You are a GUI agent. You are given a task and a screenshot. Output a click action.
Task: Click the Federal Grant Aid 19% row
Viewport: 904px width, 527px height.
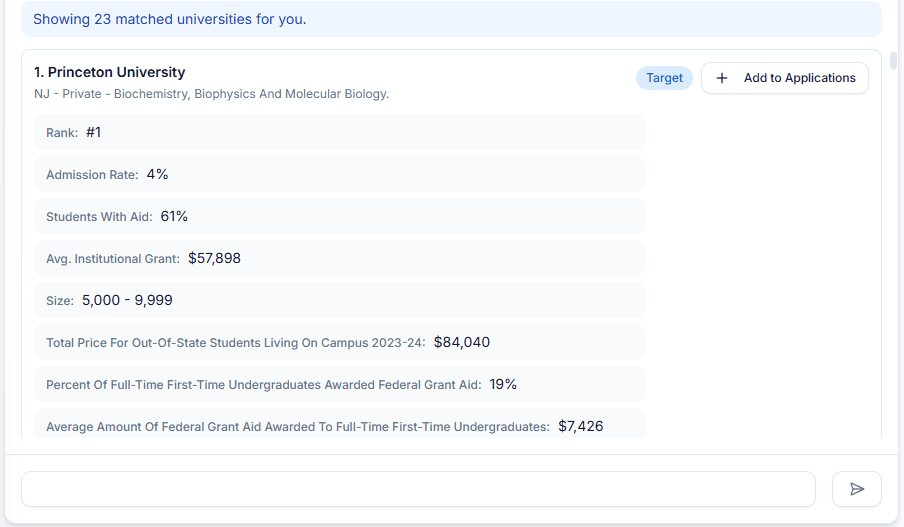pos(339,385)
